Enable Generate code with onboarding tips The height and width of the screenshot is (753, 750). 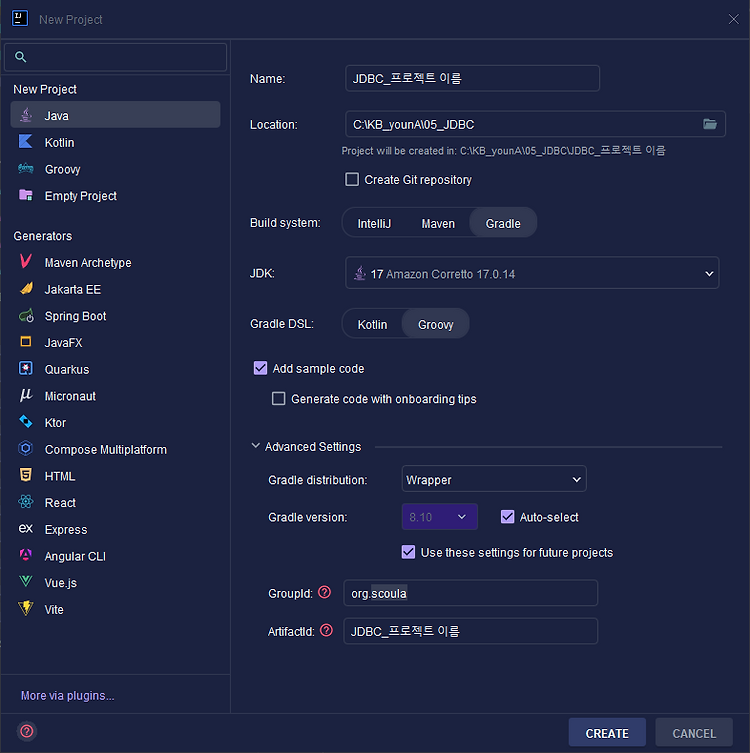click(278, 399)
